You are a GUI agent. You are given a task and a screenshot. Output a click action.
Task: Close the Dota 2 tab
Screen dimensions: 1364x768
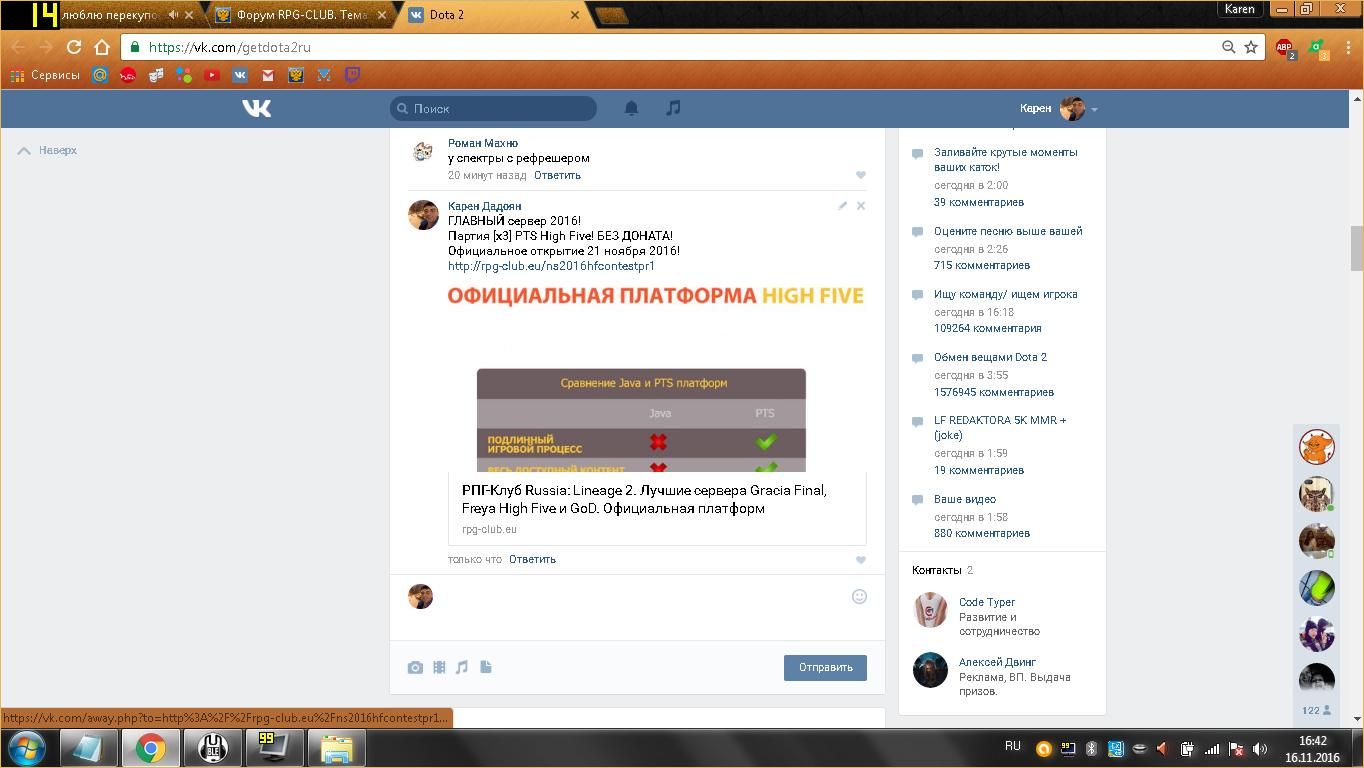(x=575, y=15)
